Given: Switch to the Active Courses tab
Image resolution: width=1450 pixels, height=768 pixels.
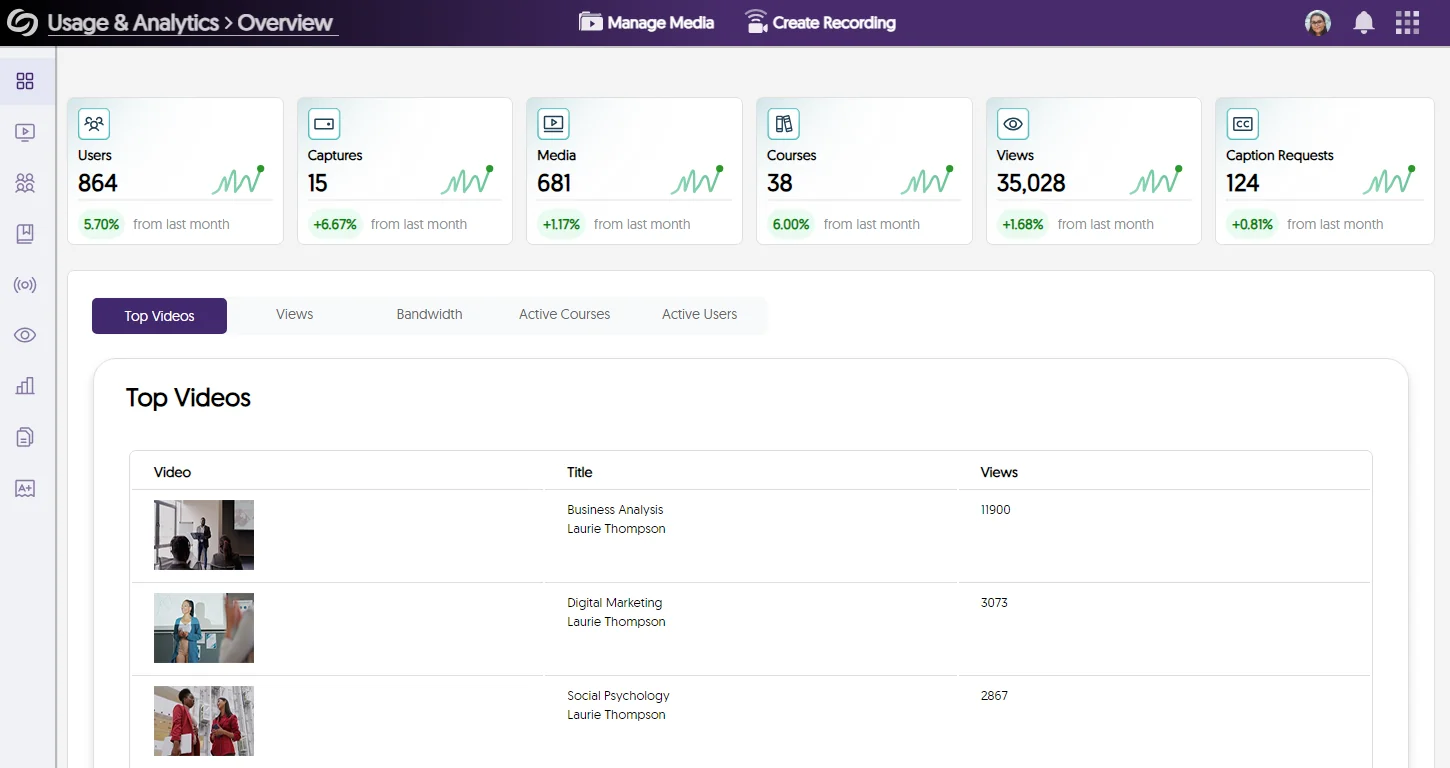Looking at the screenshot, I should (x=564, y=314).
